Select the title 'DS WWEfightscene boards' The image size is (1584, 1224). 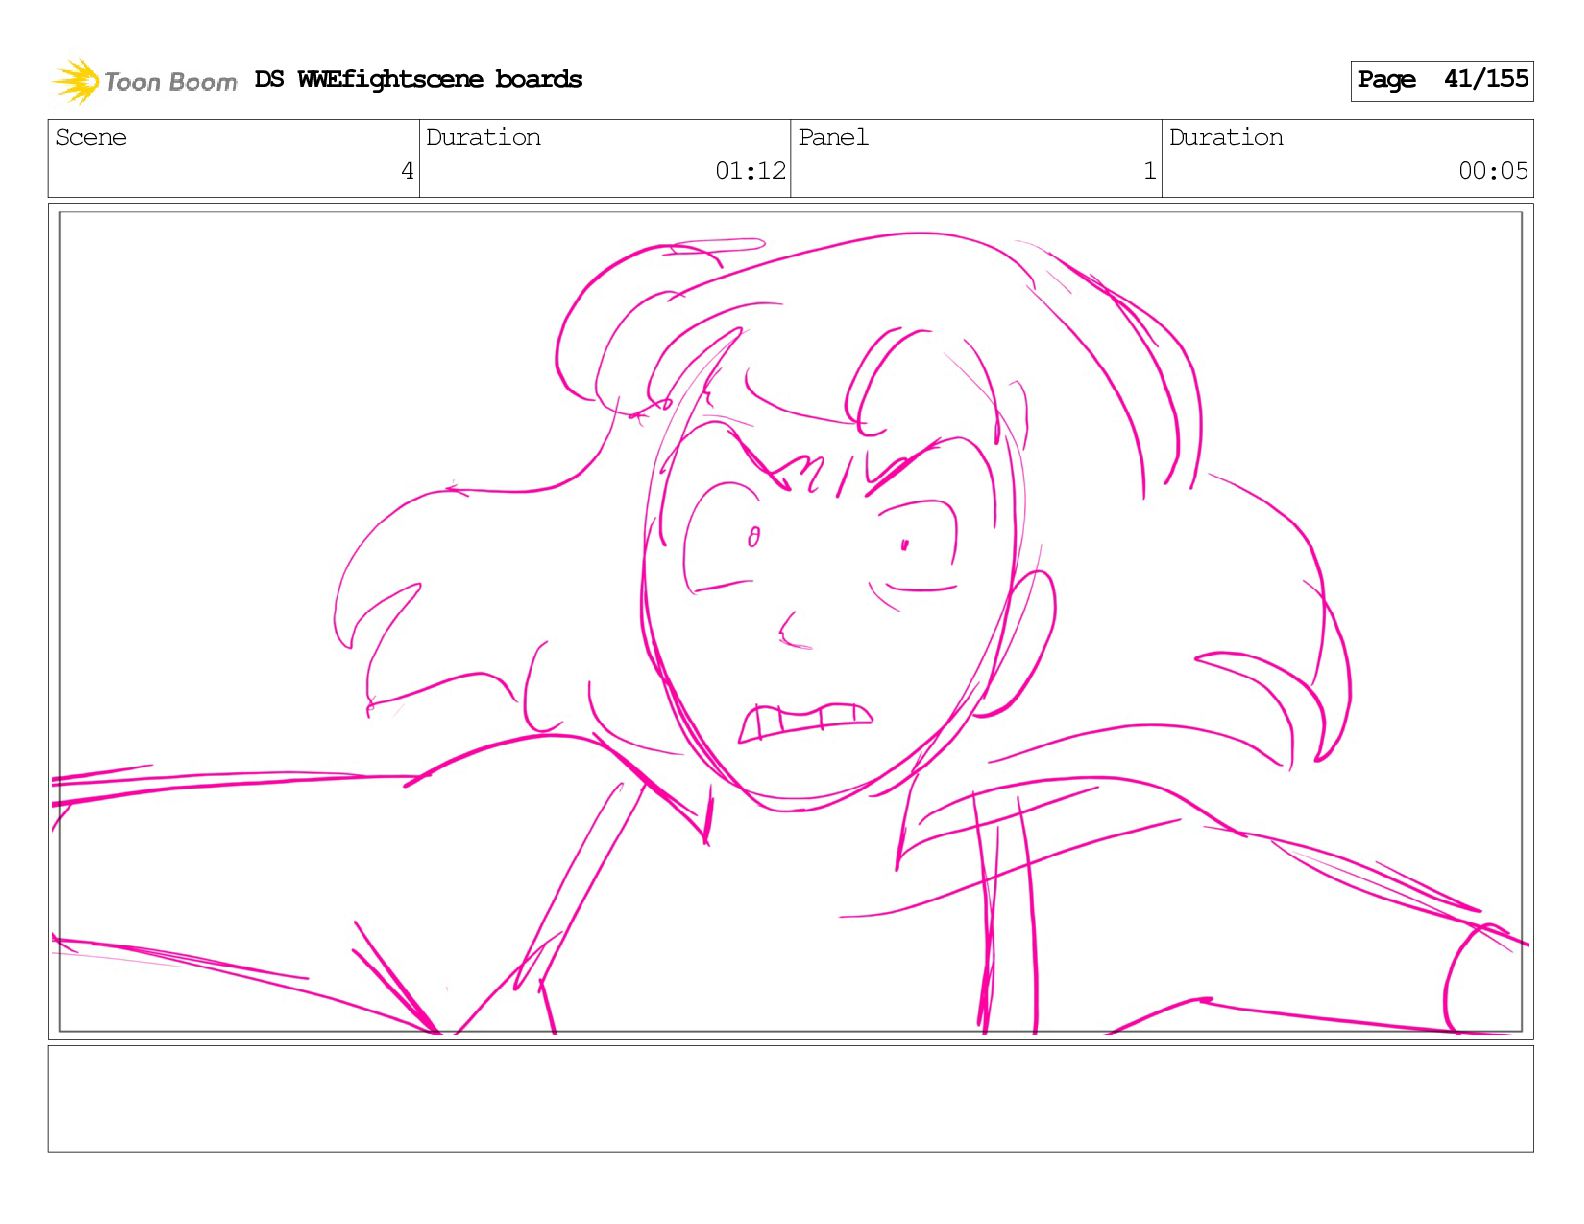pos(418,79)
